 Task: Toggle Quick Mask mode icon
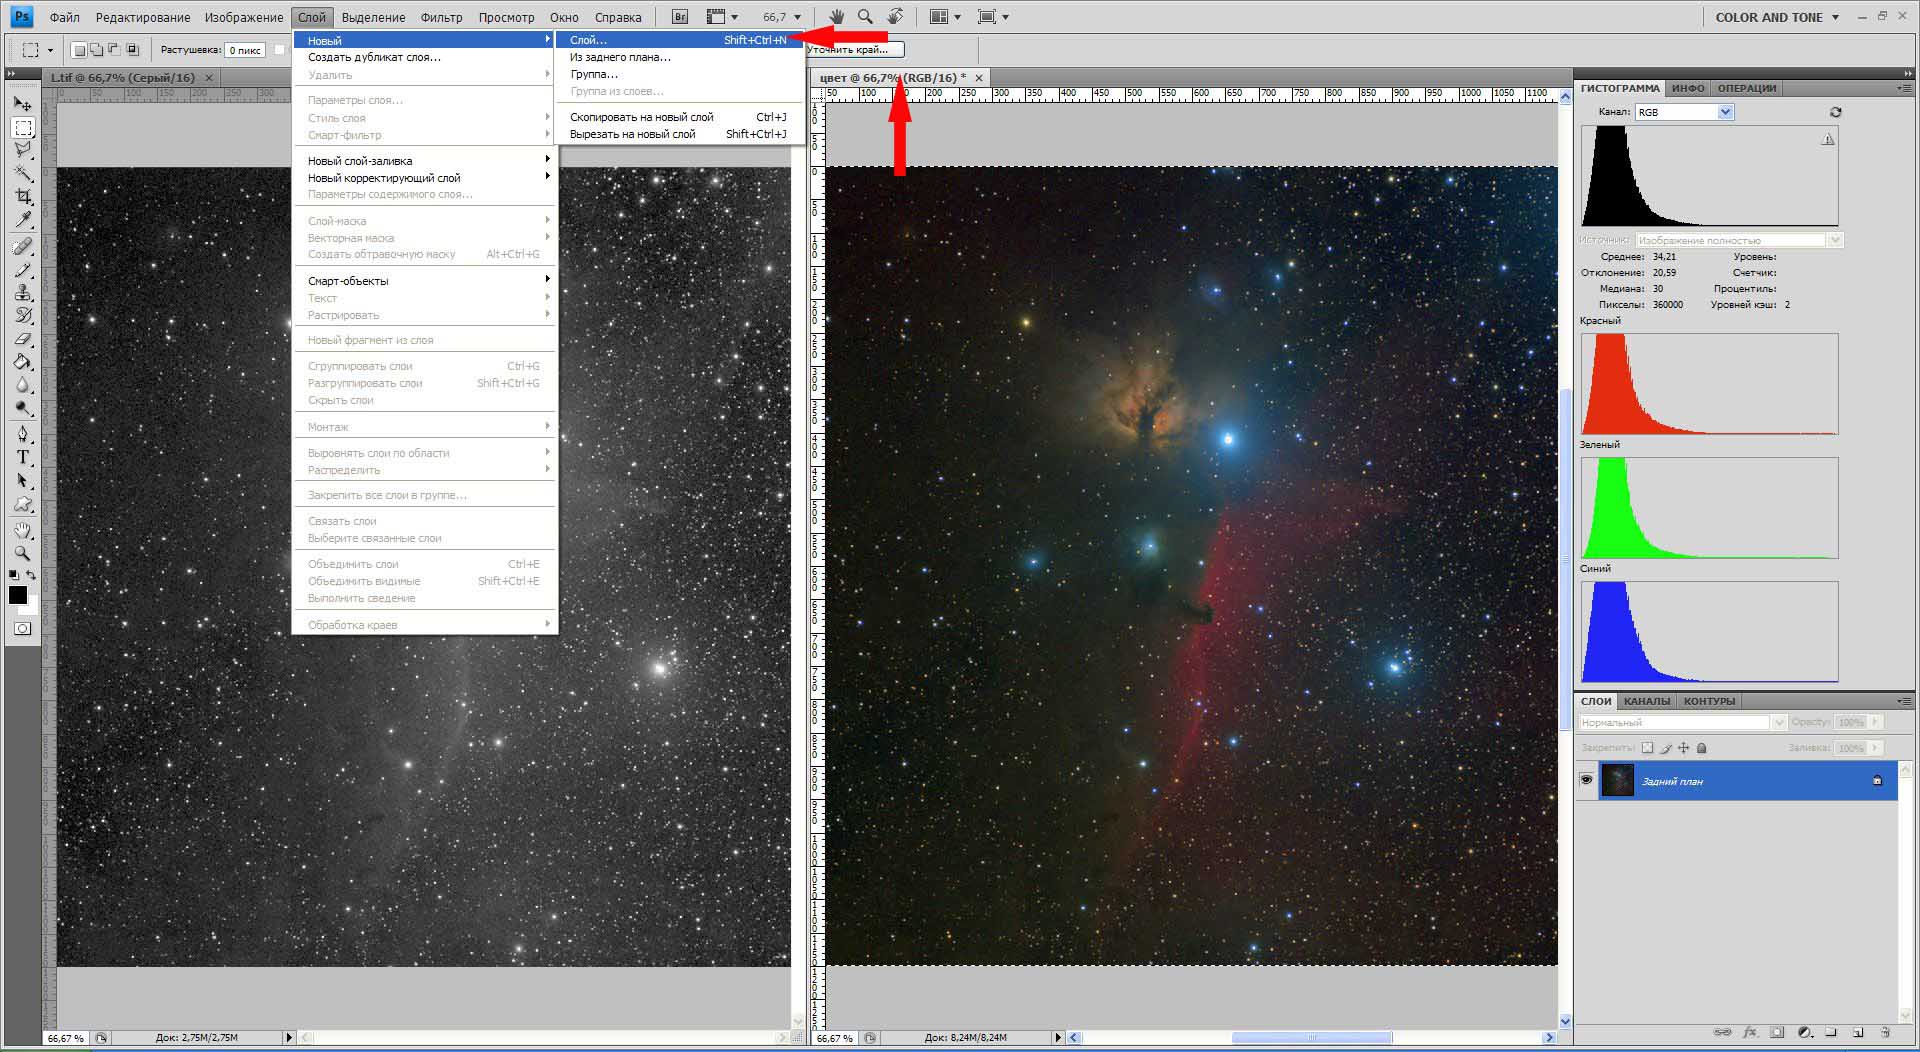[x=22, y=629]
